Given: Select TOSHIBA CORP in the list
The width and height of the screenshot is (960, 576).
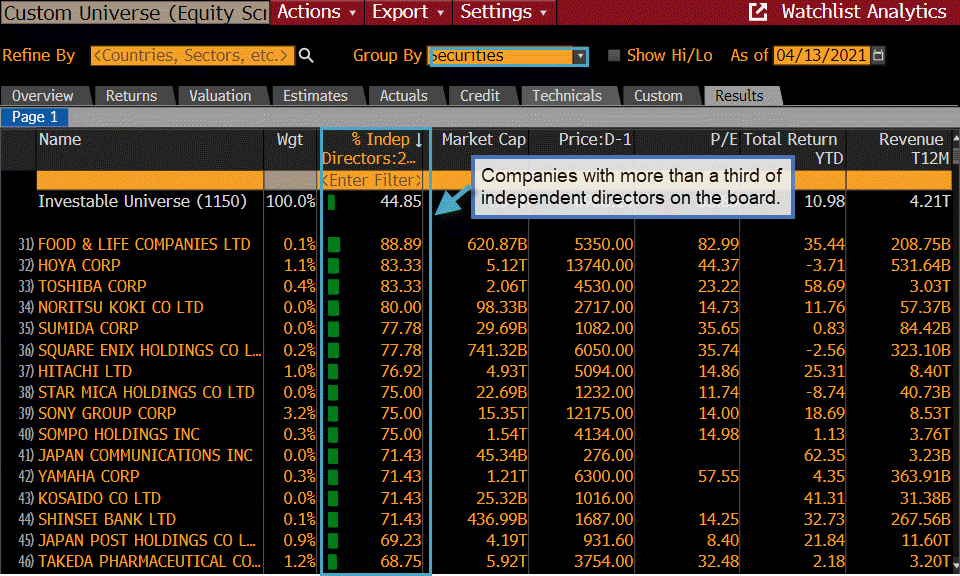Looking at the screenshot, I should click(x=92, y=286).
